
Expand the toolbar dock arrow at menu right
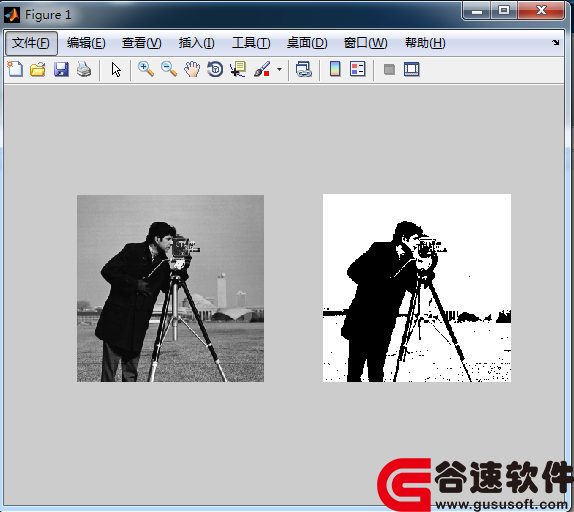[x=556, y=42]
